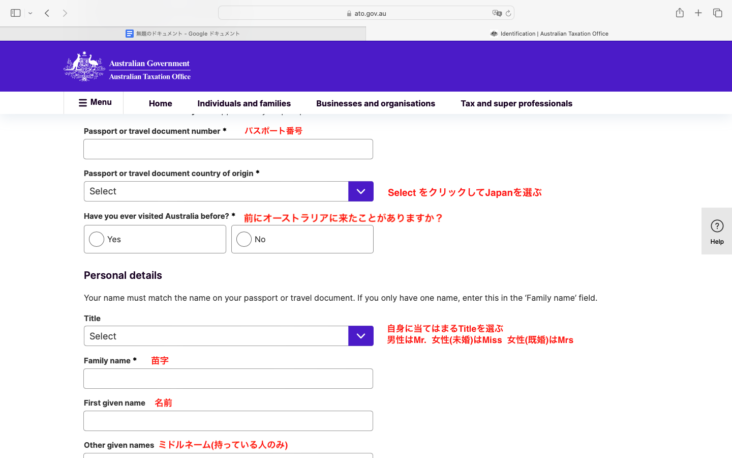Select No for visited Australia before
This screenshot has height=458, width=732.
click(302, 239)
